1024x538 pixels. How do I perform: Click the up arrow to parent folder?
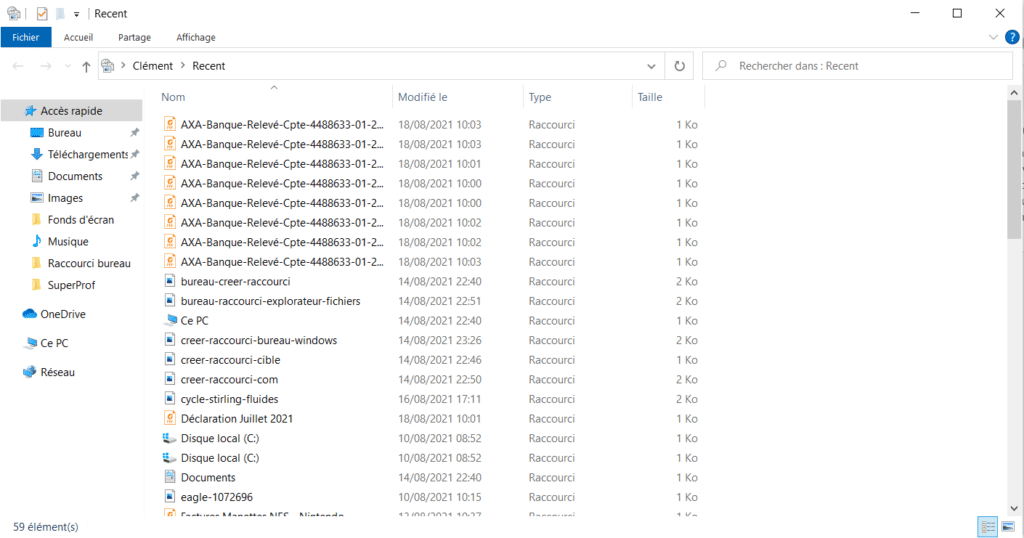point(86,66)
